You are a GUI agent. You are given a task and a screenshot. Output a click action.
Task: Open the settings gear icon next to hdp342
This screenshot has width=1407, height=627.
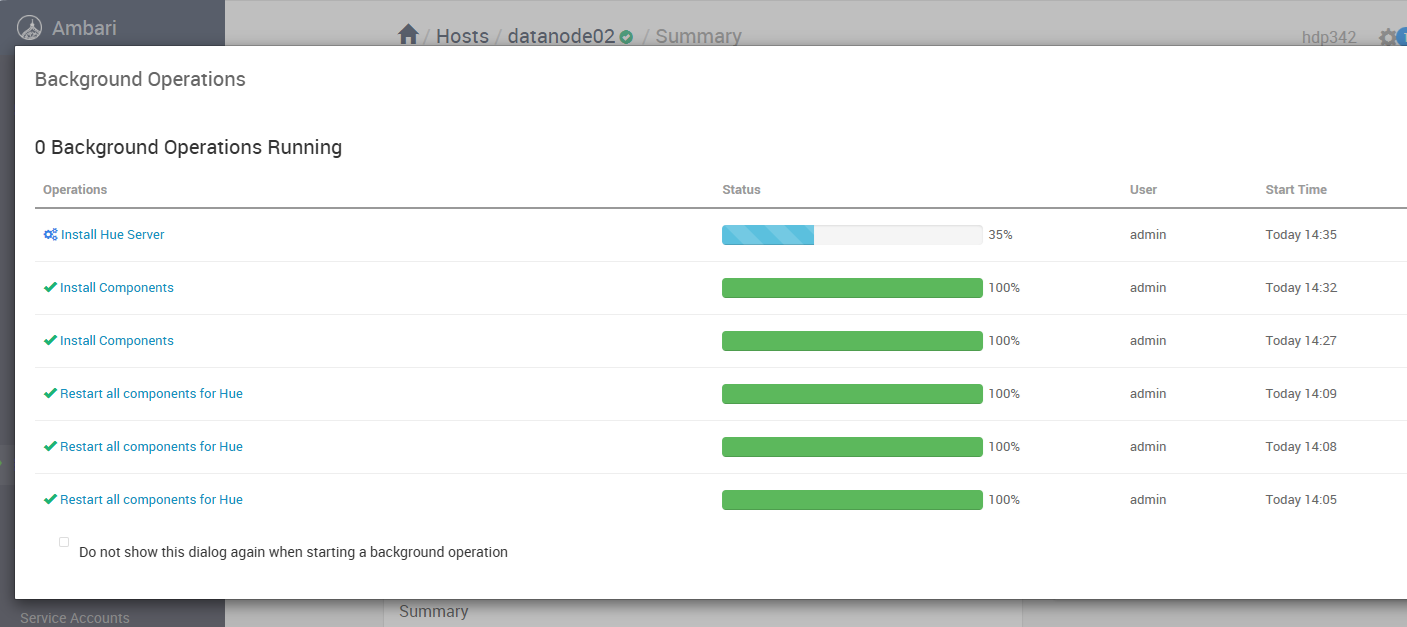coord(1387,37)
